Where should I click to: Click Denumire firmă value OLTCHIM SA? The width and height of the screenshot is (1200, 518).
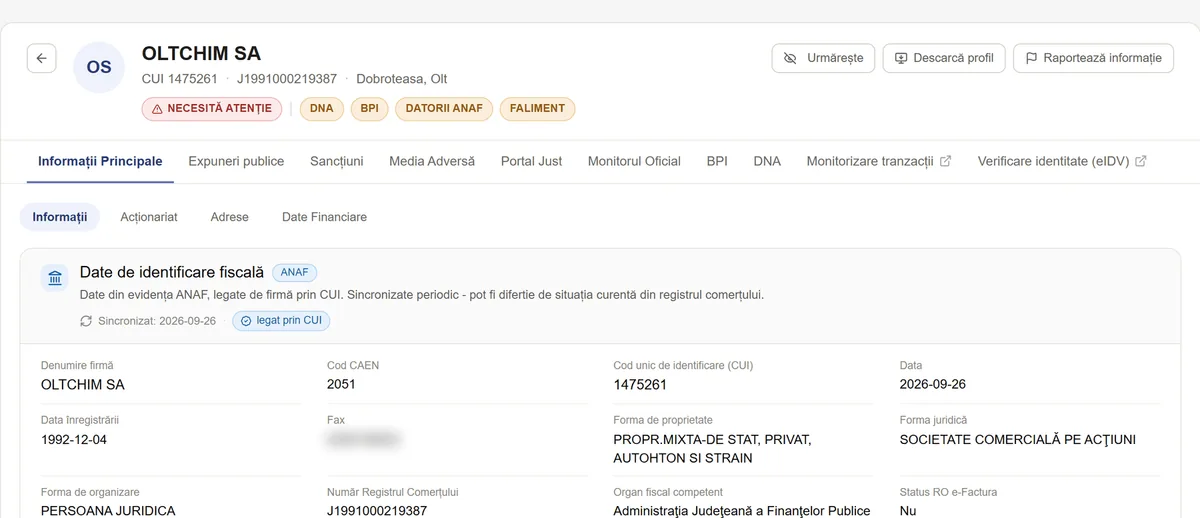(83, 384)
